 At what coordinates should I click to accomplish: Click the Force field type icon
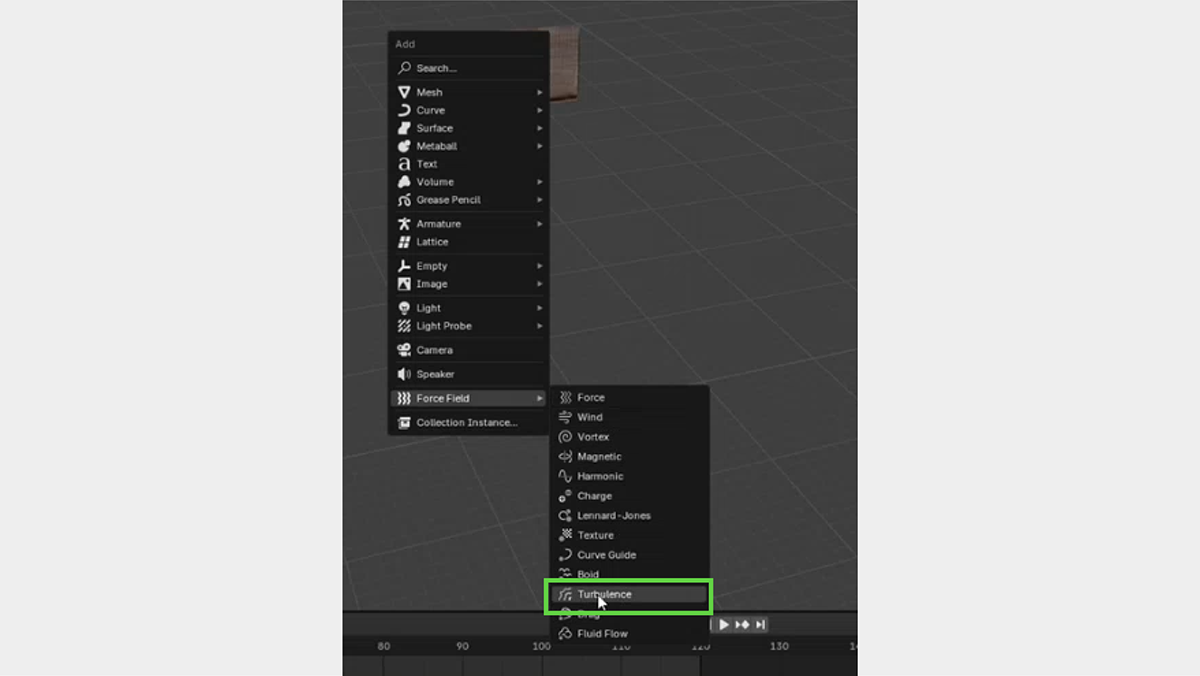[x=565, y=397]
